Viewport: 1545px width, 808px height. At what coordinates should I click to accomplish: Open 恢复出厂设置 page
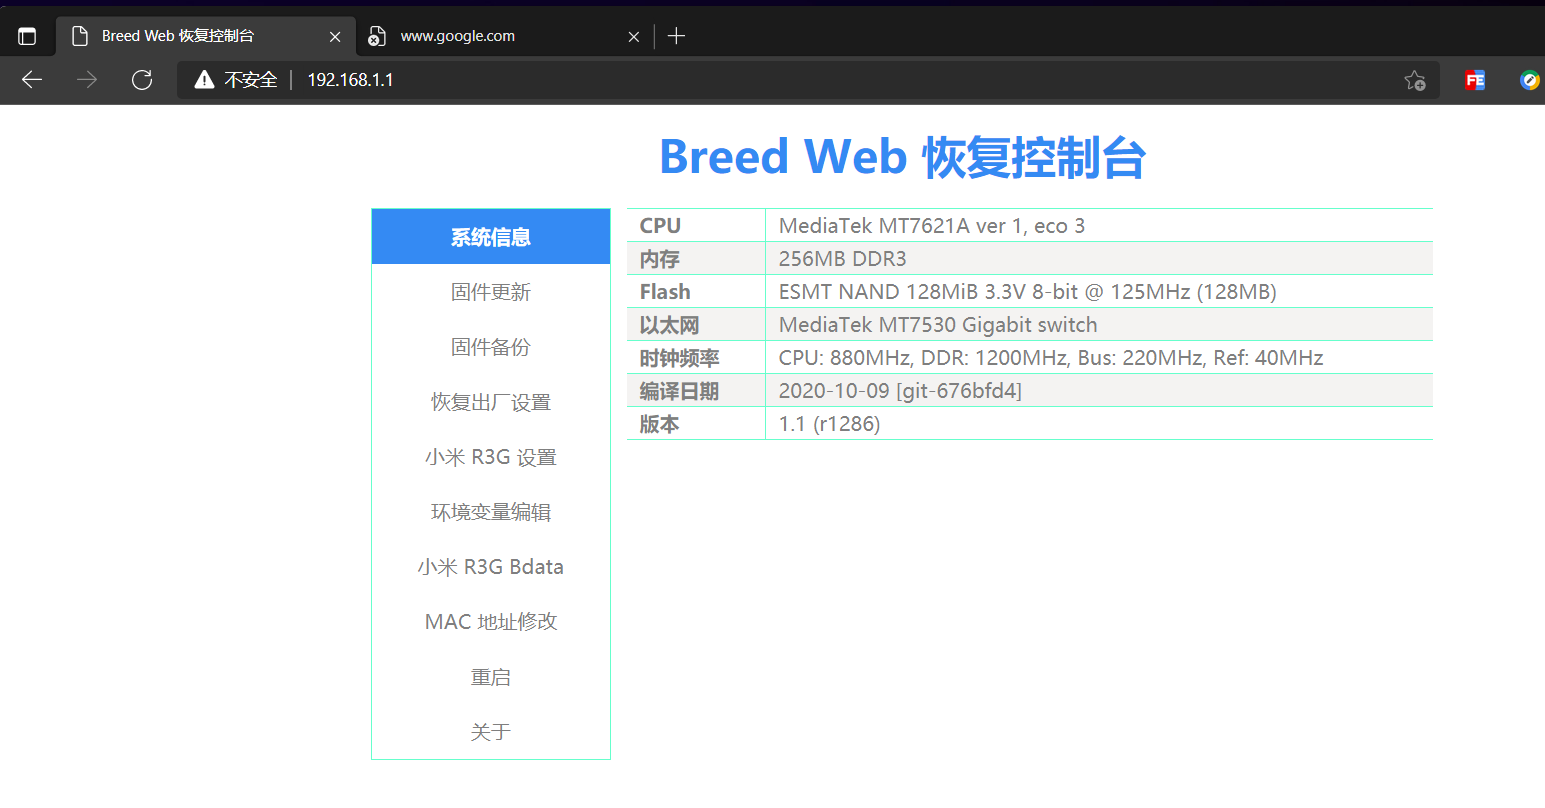coord(490,401)
